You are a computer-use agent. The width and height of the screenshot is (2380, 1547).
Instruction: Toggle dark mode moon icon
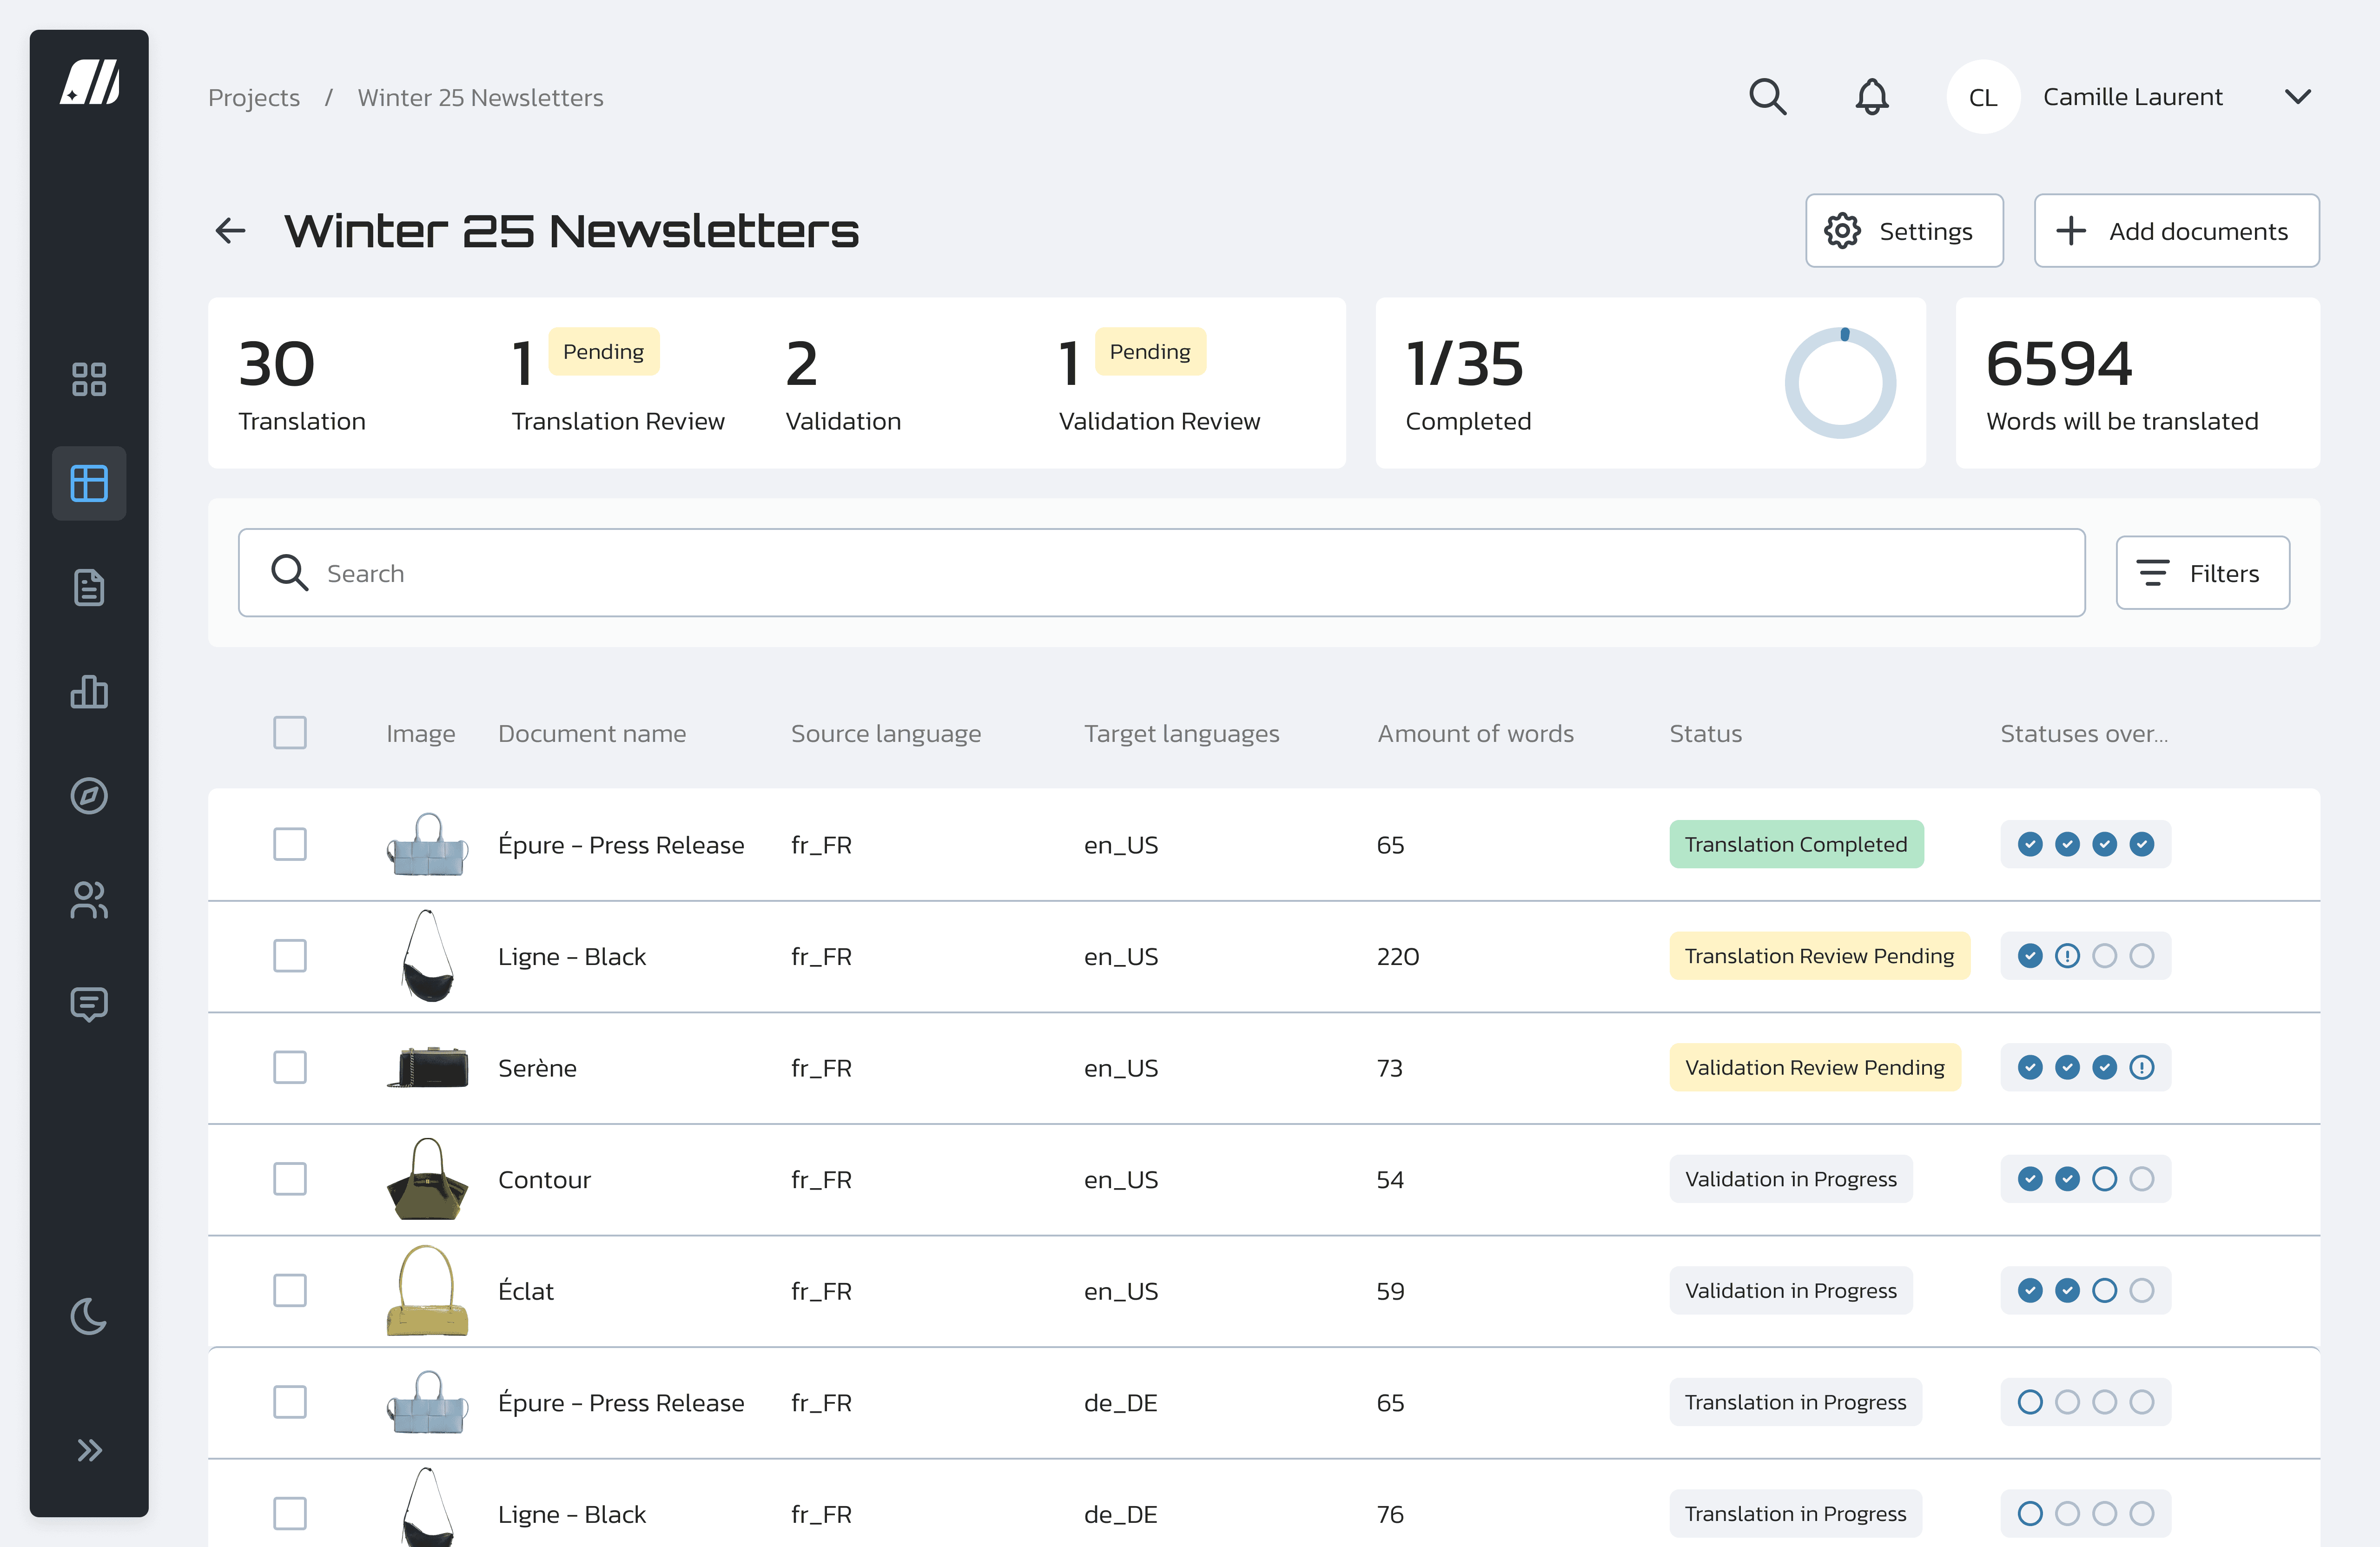pyautogui.click(x=89, y=1316)
